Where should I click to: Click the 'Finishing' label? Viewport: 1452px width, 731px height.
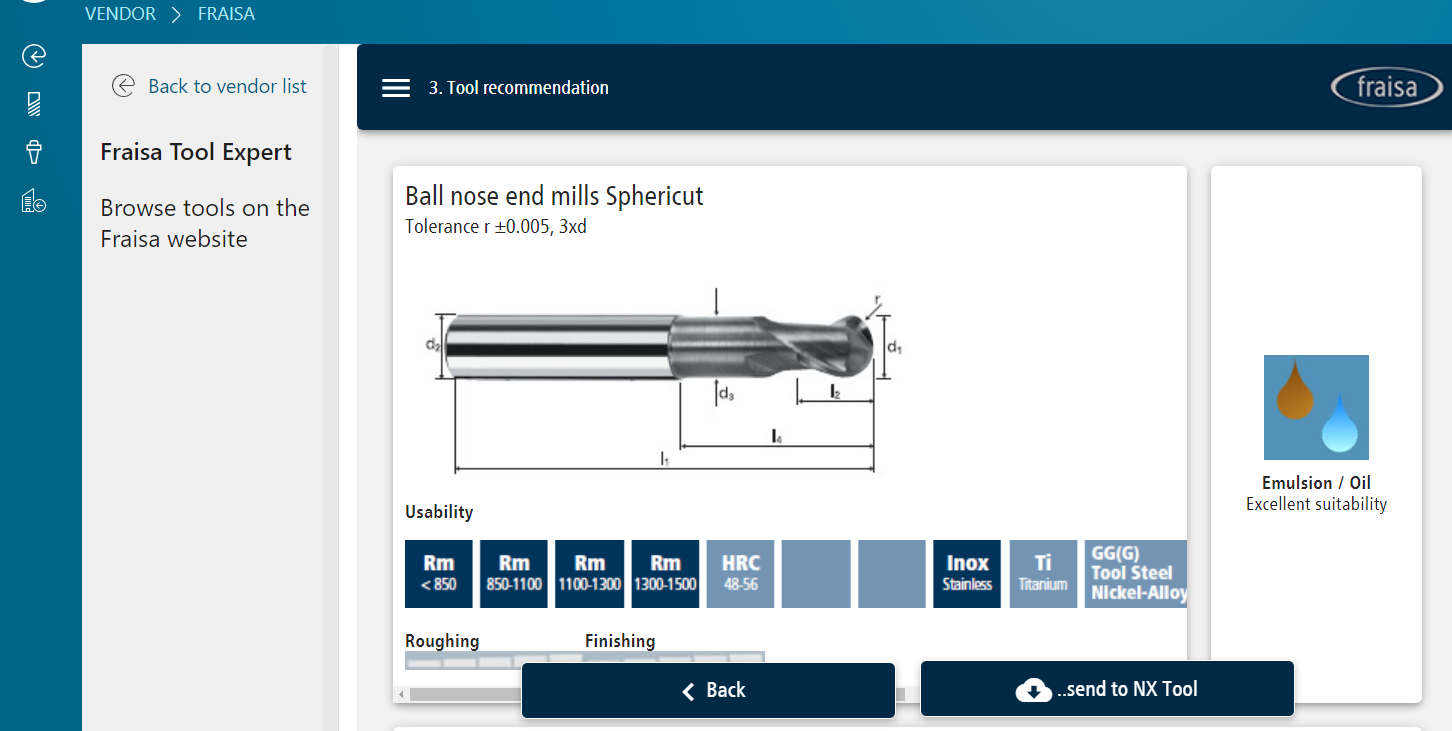[x=620, y=641]
